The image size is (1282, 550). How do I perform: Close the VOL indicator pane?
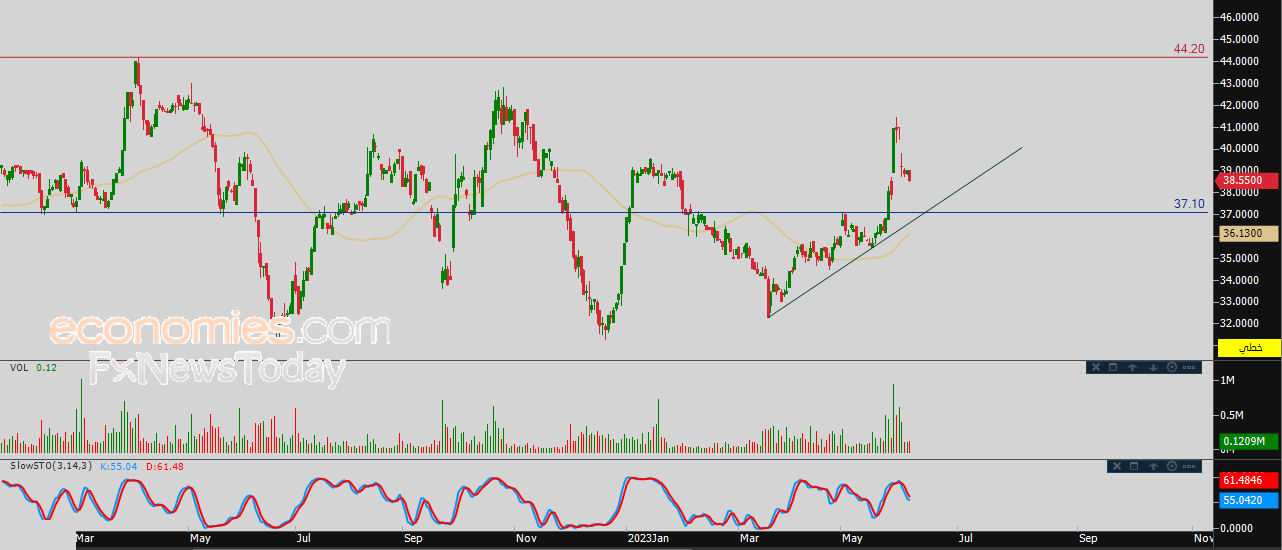click(x=1096, y=367)
